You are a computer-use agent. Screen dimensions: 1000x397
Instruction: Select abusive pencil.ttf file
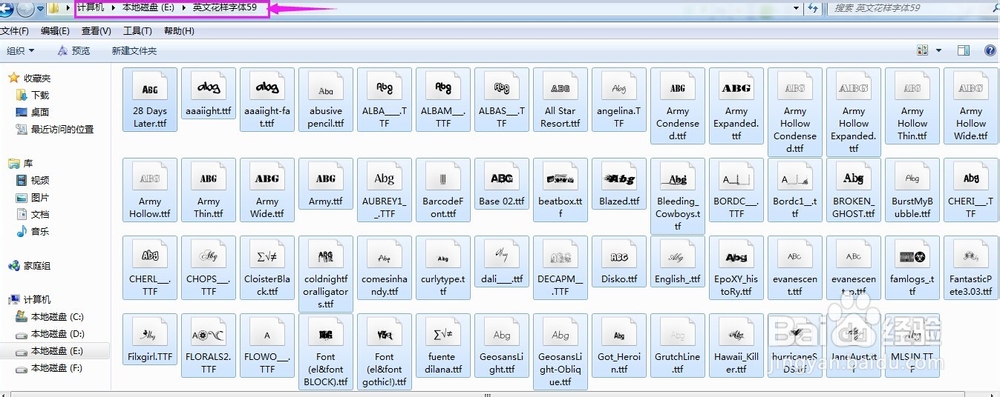click(325, 100)
